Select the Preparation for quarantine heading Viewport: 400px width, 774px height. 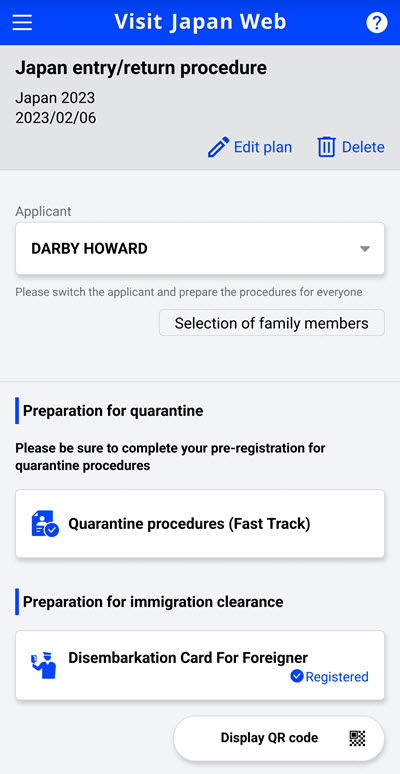click(113, 411)
